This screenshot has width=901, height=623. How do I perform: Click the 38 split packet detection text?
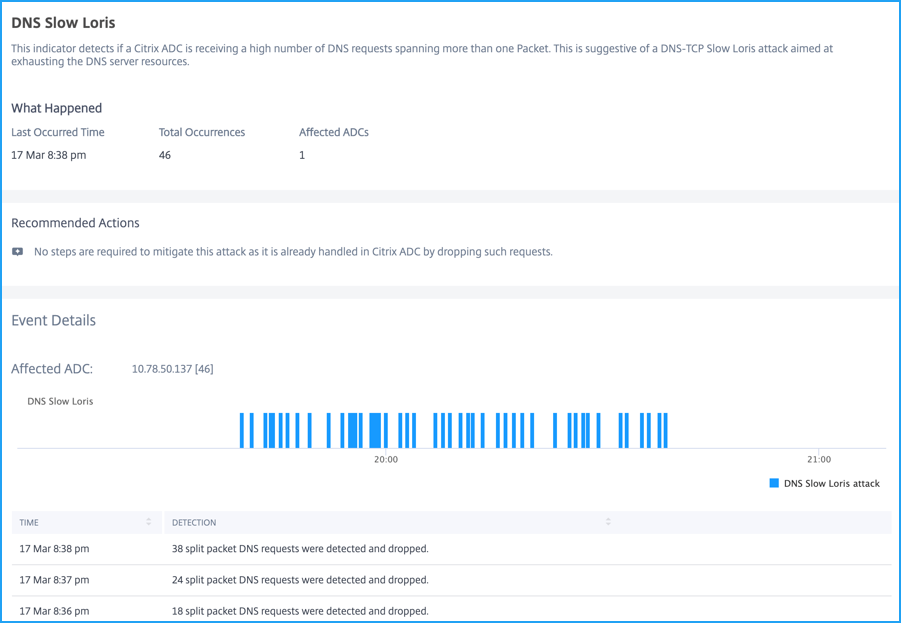[300, 549]
